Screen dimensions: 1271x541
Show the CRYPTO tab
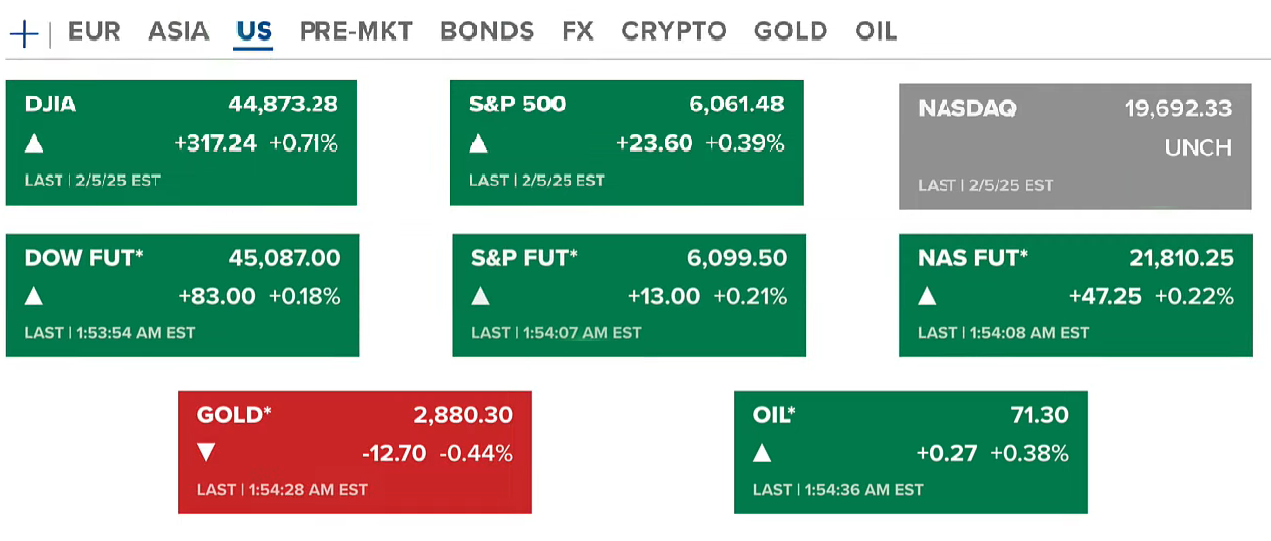(674, 32)
